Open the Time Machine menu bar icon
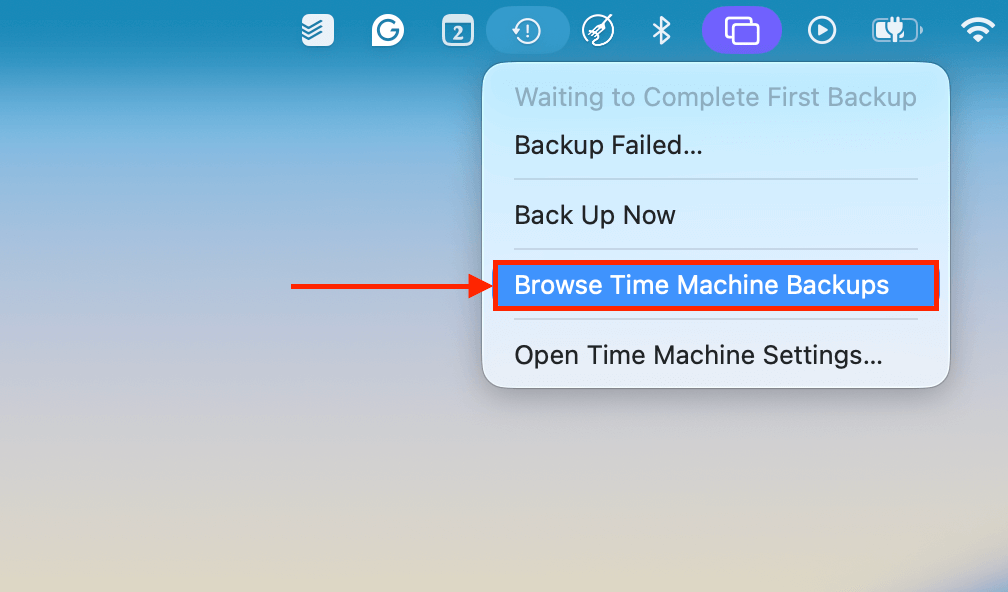This screenshot has width=1008, height=592. 528,30
